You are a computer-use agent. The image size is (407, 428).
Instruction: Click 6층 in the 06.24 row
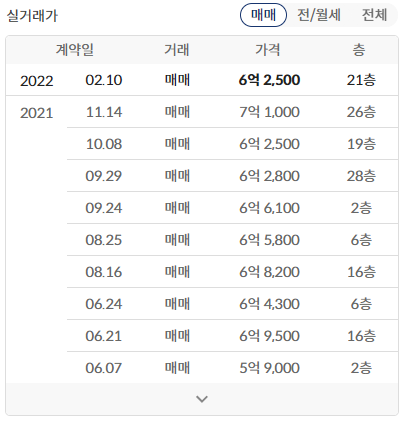[x=361, y=304]
